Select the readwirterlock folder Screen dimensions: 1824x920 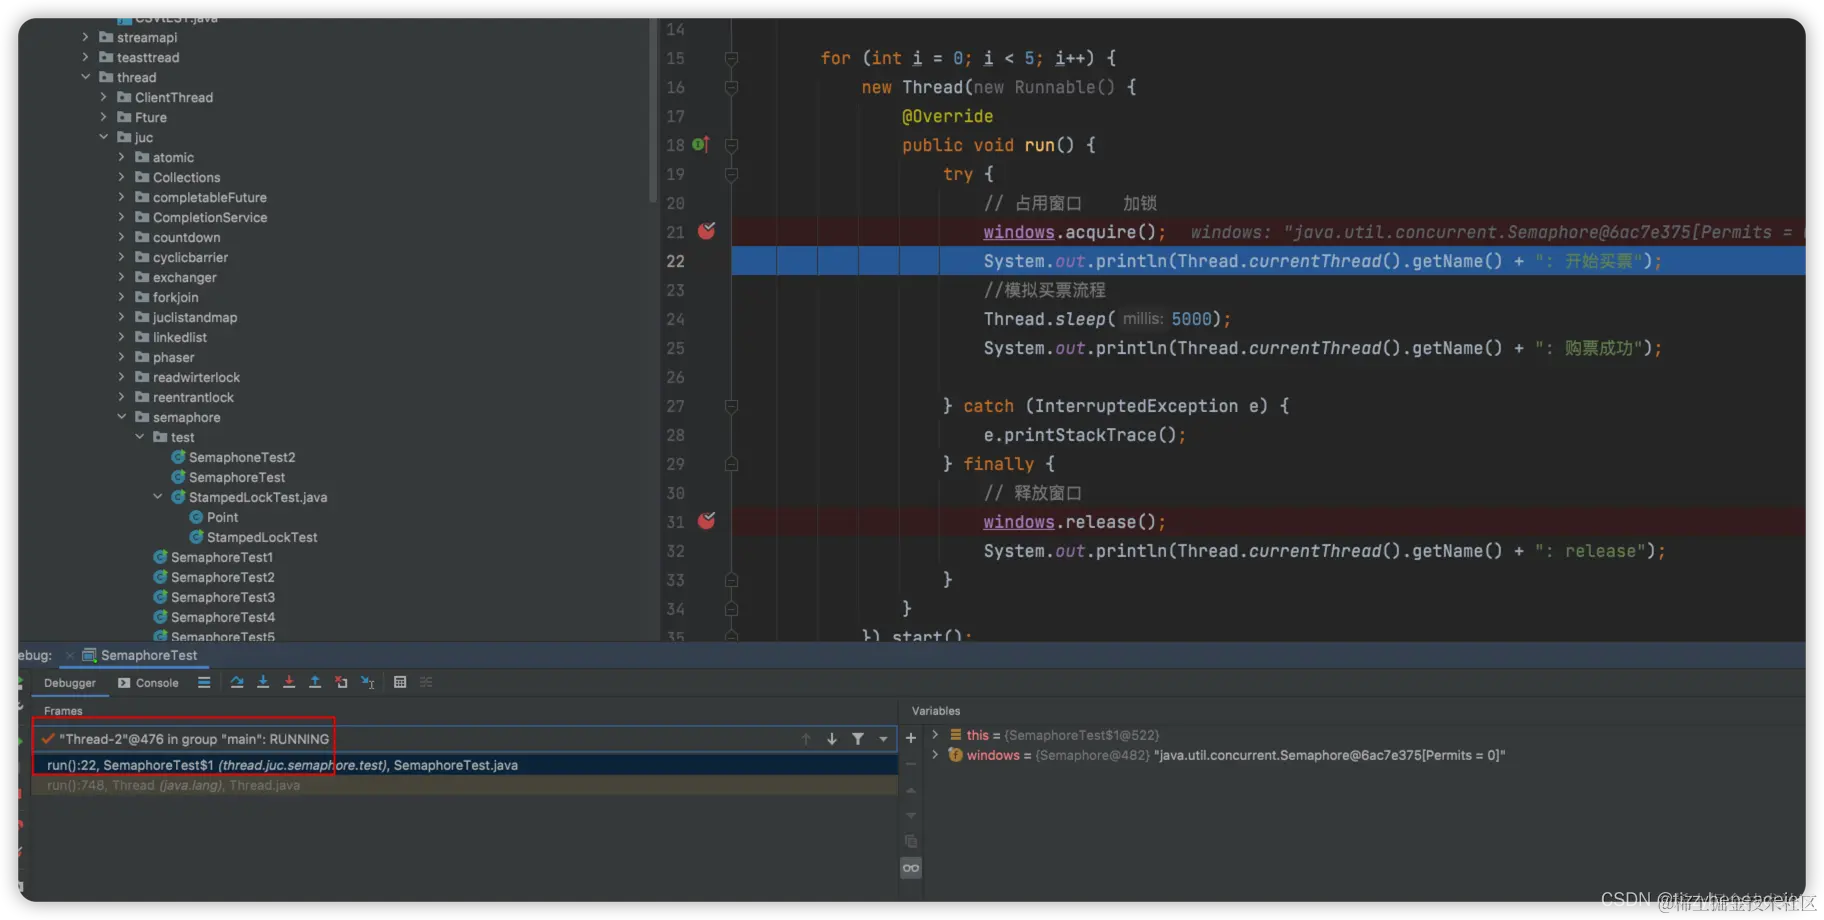196,377
